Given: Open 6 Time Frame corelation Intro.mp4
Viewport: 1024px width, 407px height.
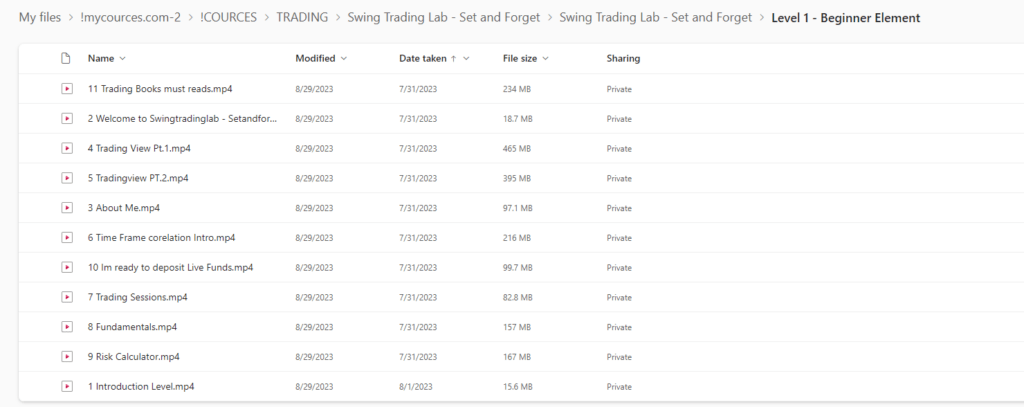Looking at the screenshot, I should point(161,238).
